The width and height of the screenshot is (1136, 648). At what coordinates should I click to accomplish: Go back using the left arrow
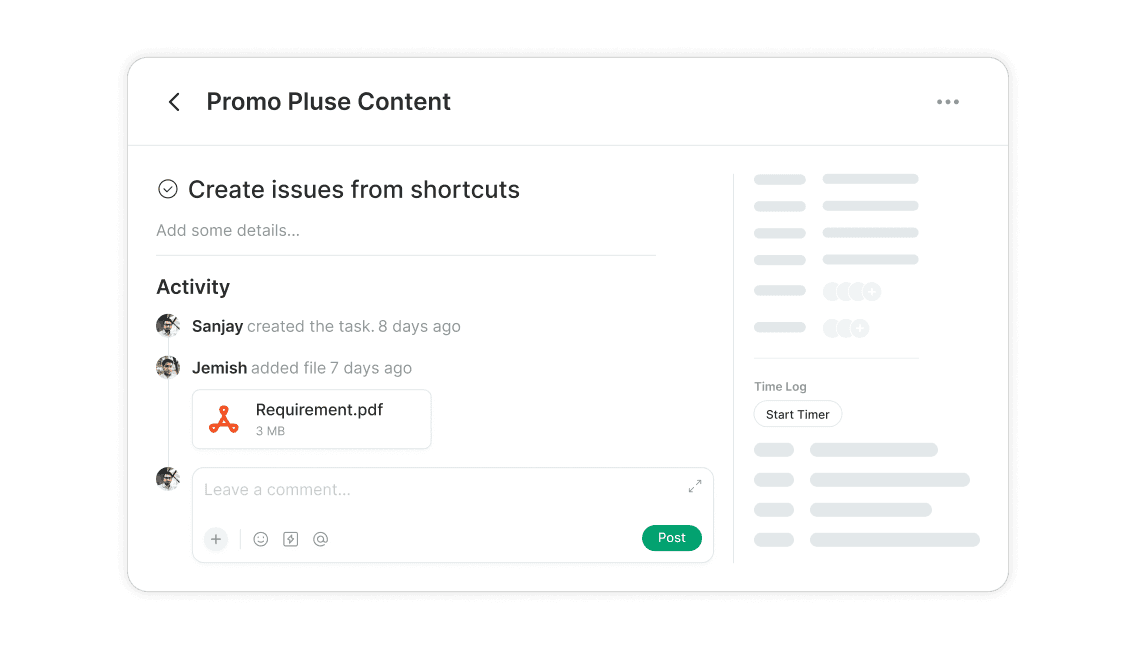pos(174,101)
